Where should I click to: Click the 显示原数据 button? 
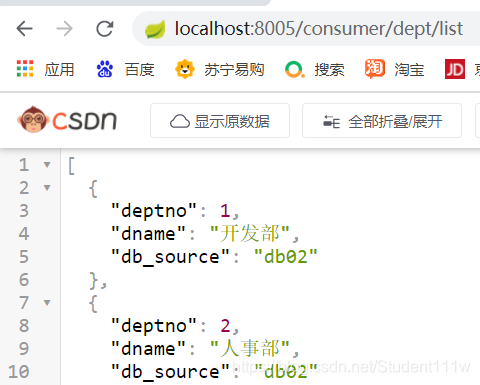(x=220, y=120)
